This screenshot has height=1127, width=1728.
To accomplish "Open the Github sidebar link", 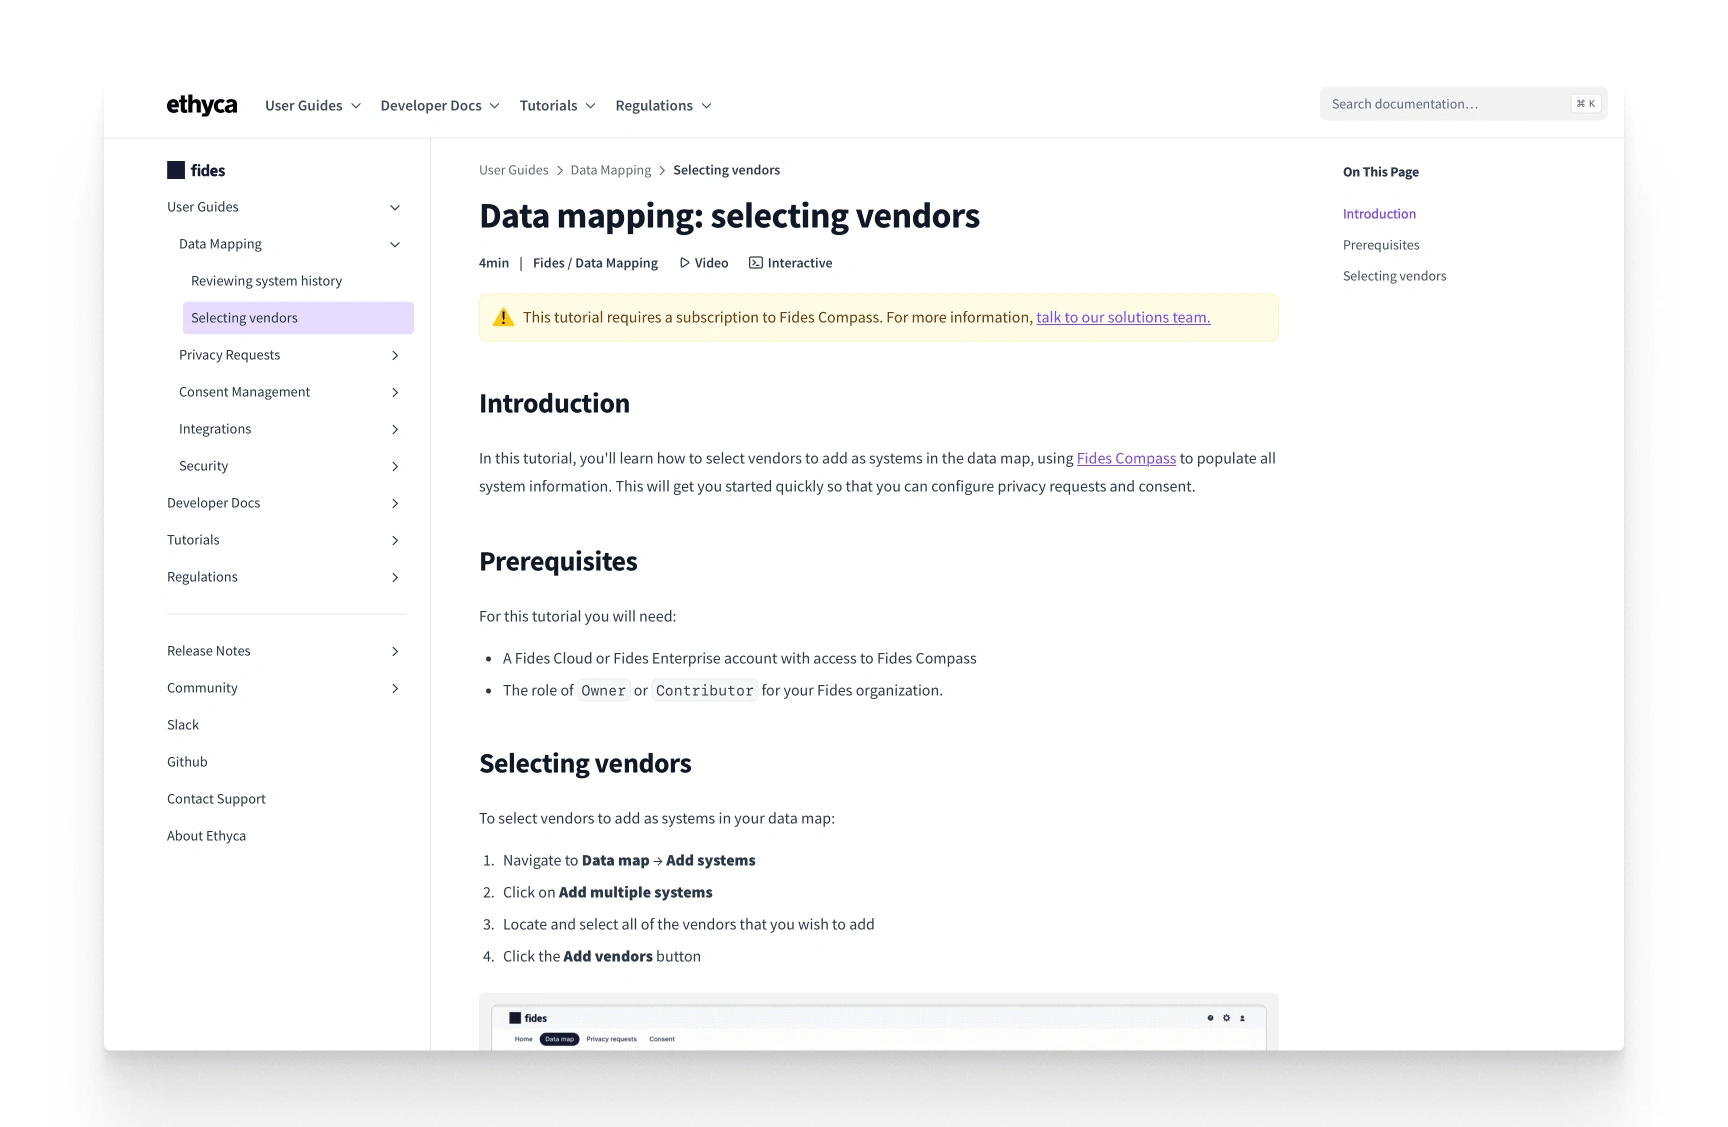I will click(187, 762).
